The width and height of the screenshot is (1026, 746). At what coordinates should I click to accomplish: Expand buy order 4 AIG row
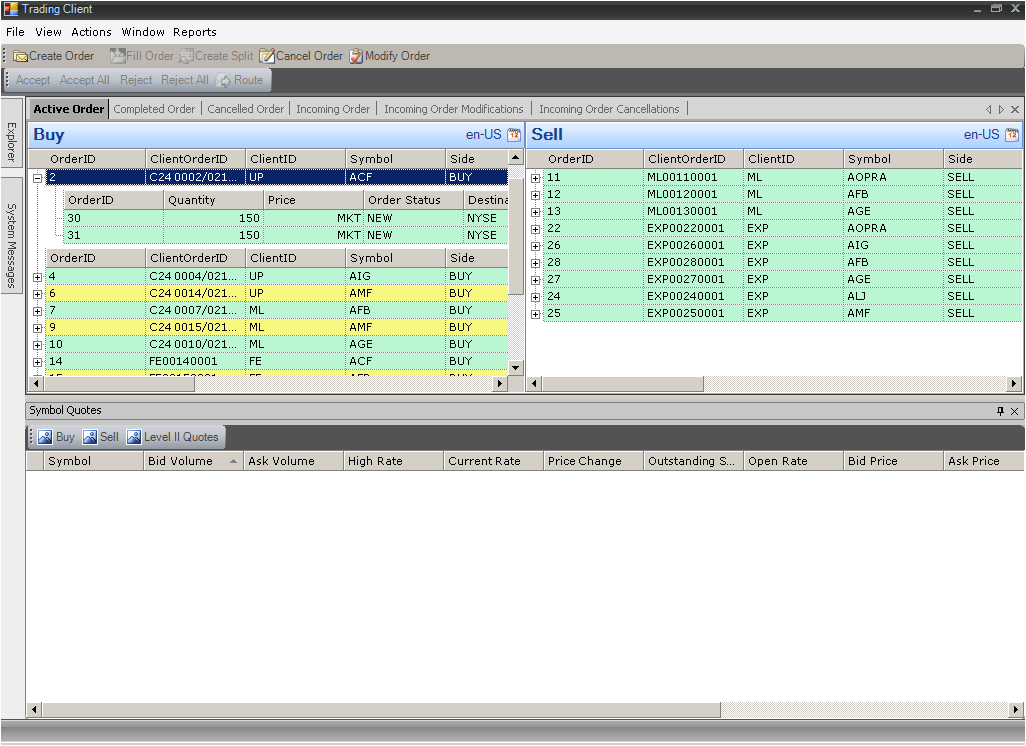point(37,277)
